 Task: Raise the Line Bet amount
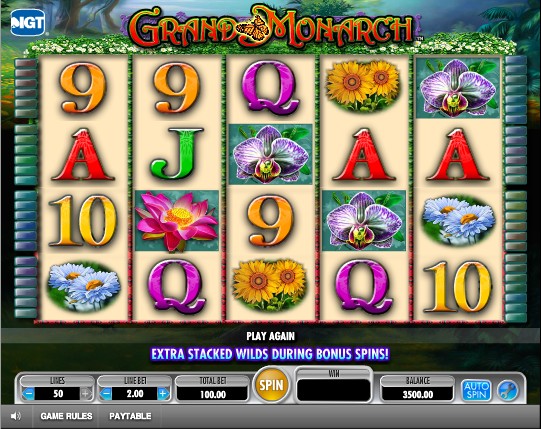(163, 393)
